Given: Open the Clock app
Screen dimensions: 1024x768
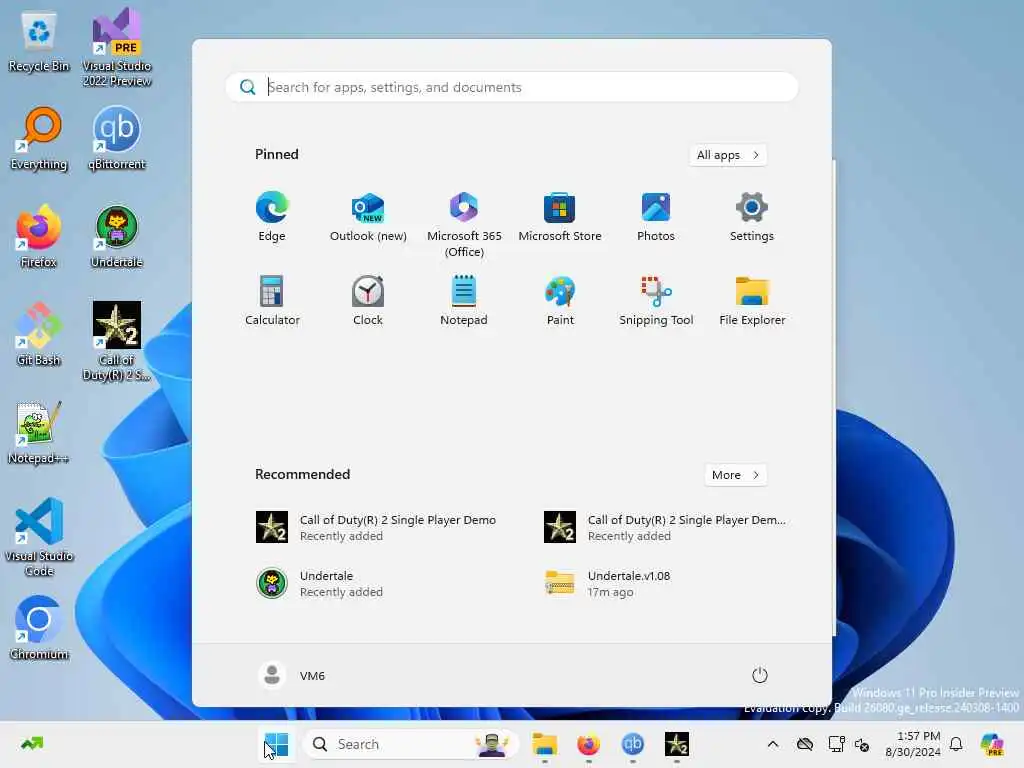Looking at the screenshot, I should pyautogui.click(x=368, y=300).
